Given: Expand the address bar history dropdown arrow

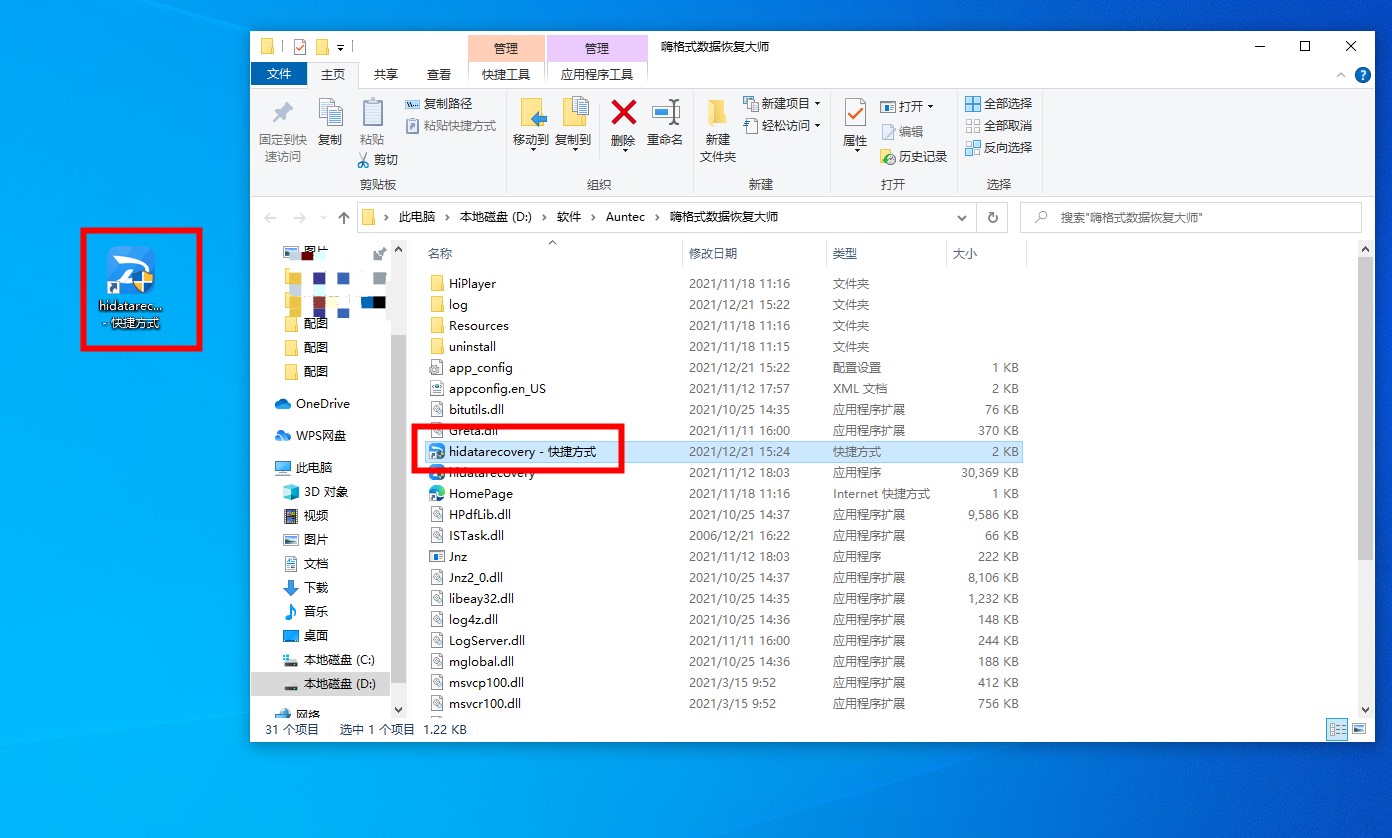Looking at the screenshot, I should click(962, 217).
